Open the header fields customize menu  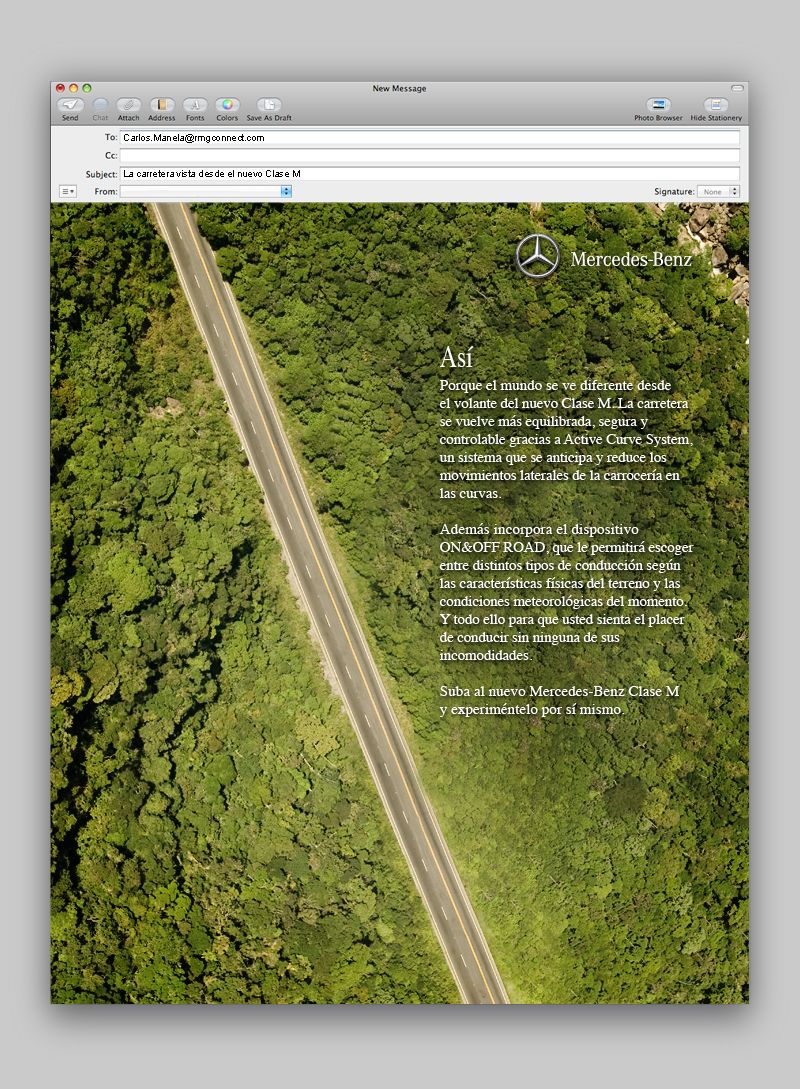pos(68,191)
